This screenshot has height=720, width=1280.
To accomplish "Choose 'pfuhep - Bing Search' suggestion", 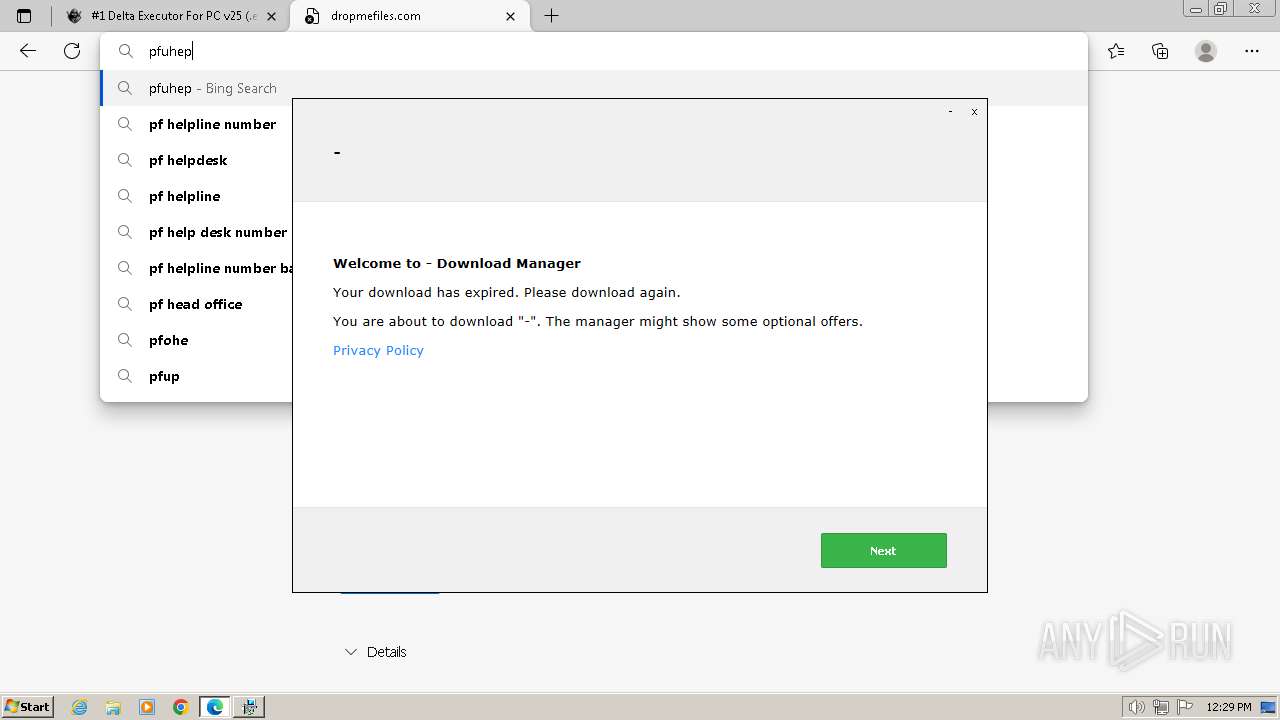I will [x=594, y=88].
